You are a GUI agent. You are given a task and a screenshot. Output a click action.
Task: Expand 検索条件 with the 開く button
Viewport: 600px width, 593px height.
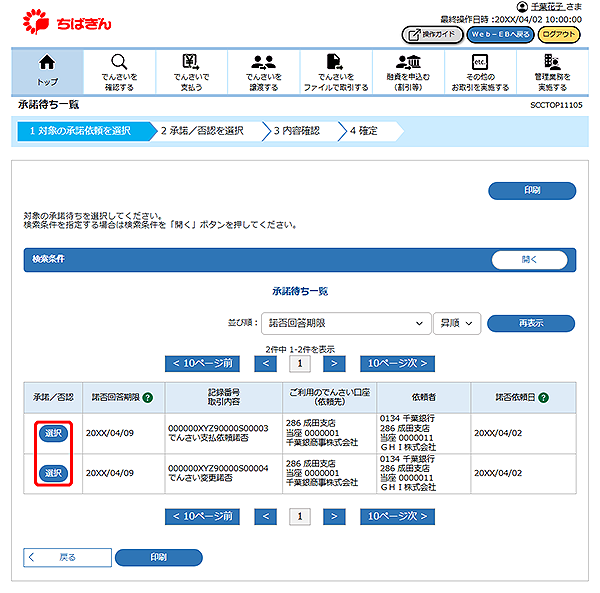(x=530, y=258)
